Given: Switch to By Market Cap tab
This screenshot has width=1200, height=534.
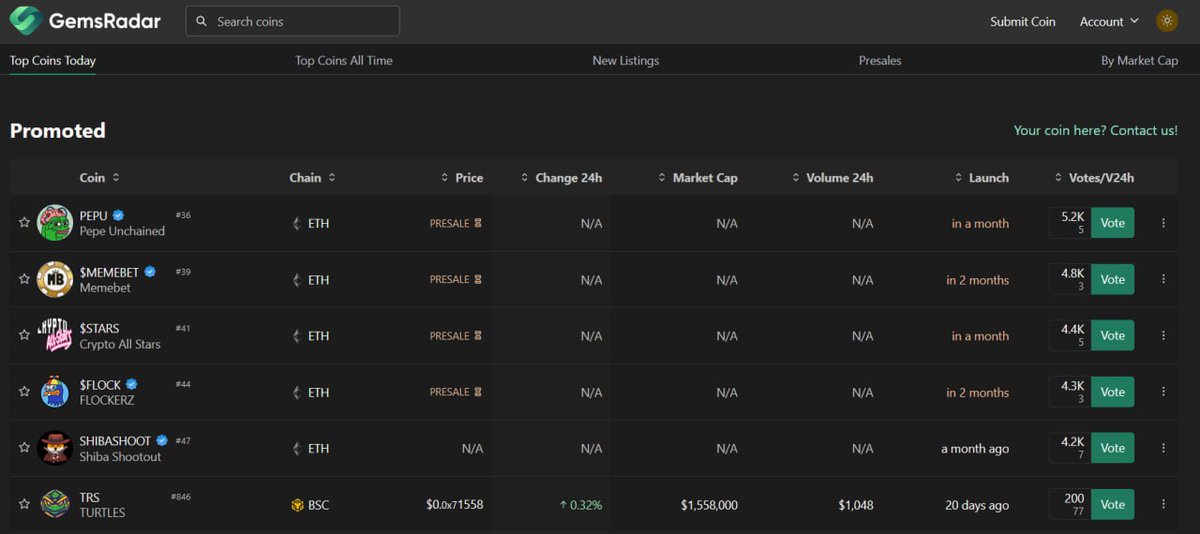Looking at the screenshot, I should tap(1140, 60).
